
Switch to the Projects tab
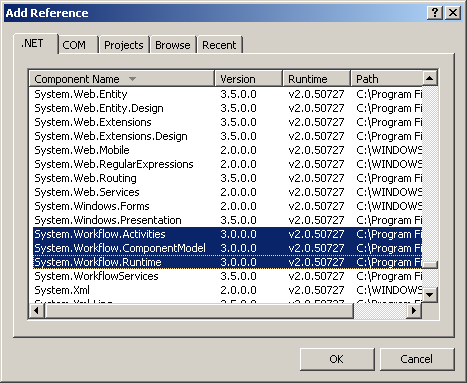124,45
